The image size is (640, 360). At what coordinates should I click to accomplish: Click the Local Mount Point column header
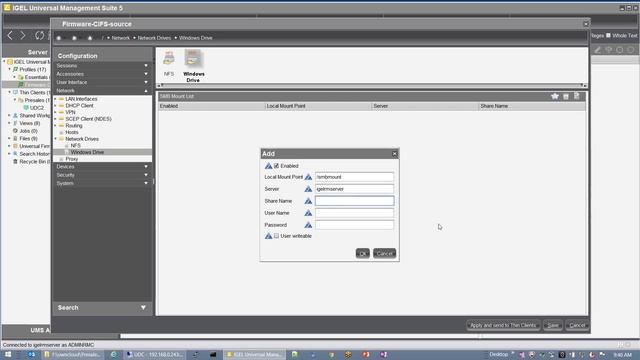pos(318,106)
